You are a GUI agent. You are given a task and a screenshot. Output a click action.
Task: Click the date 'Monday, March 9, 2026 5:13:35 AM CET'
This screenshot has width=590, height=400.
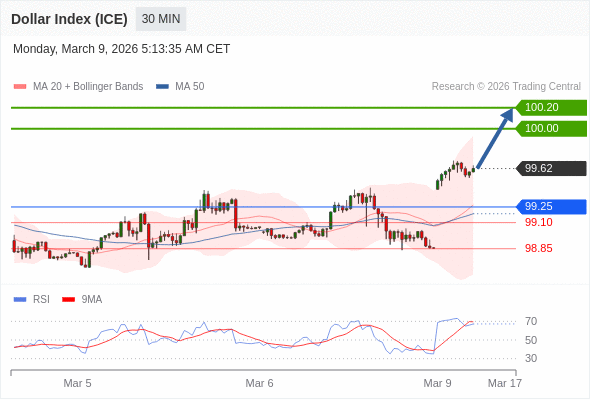(122, 49)
